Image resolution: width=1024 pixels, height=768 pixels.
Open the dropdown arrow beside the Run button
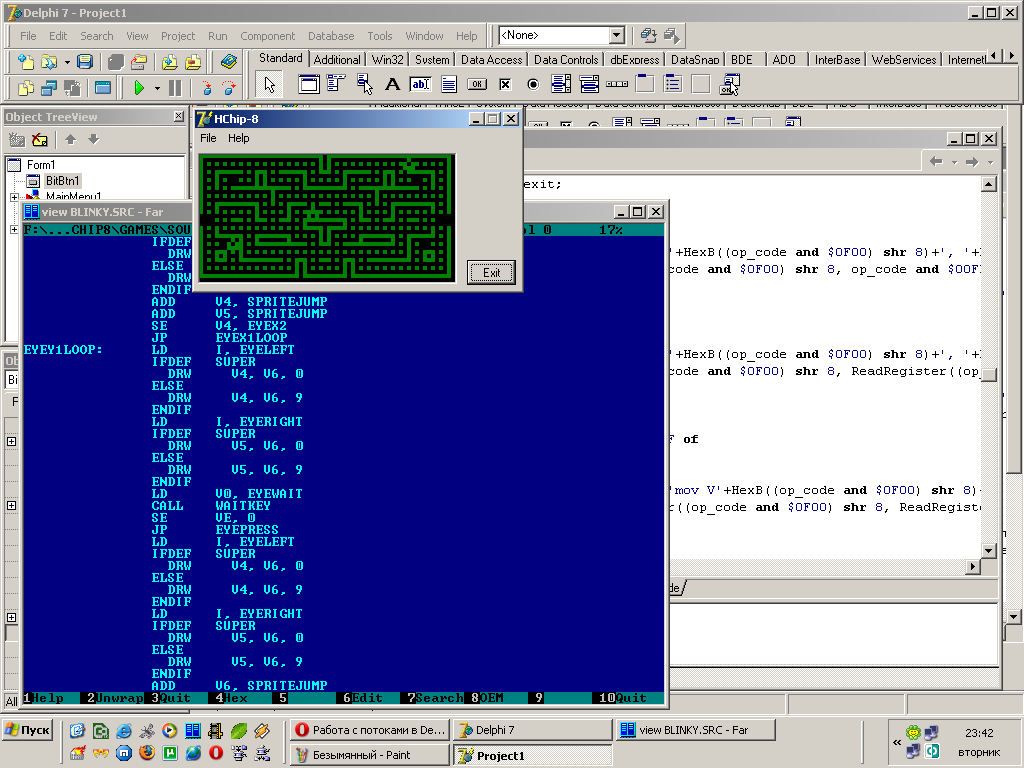pyautogui.click(x=157, y=88)
